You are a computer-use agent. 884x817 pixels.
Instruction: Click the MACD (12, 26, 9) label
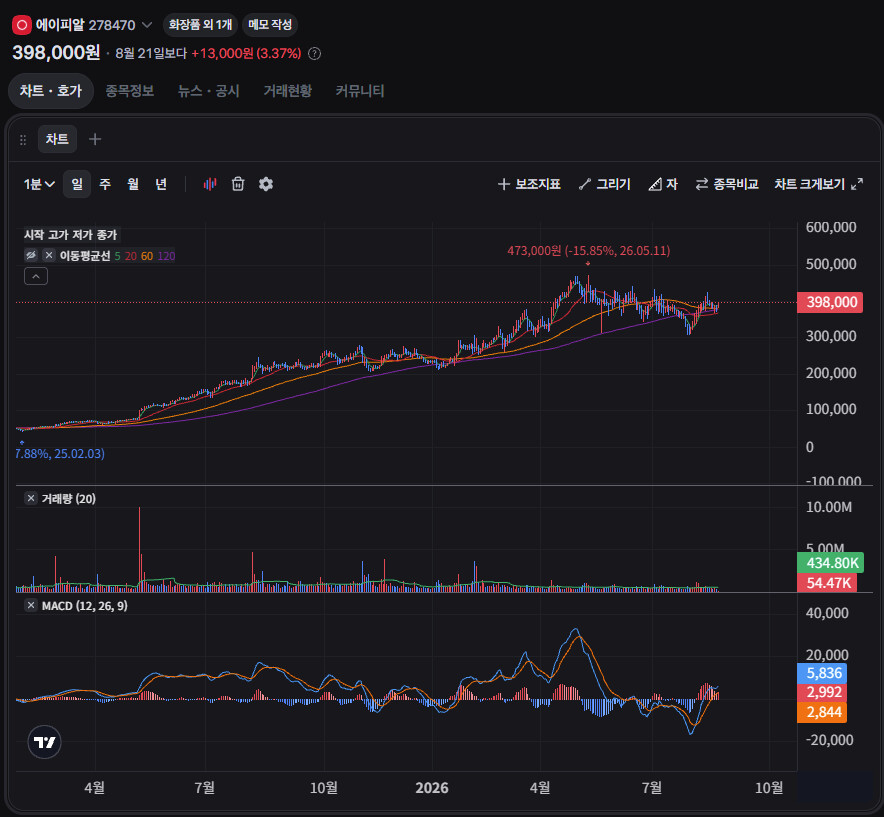pos(85,606)
